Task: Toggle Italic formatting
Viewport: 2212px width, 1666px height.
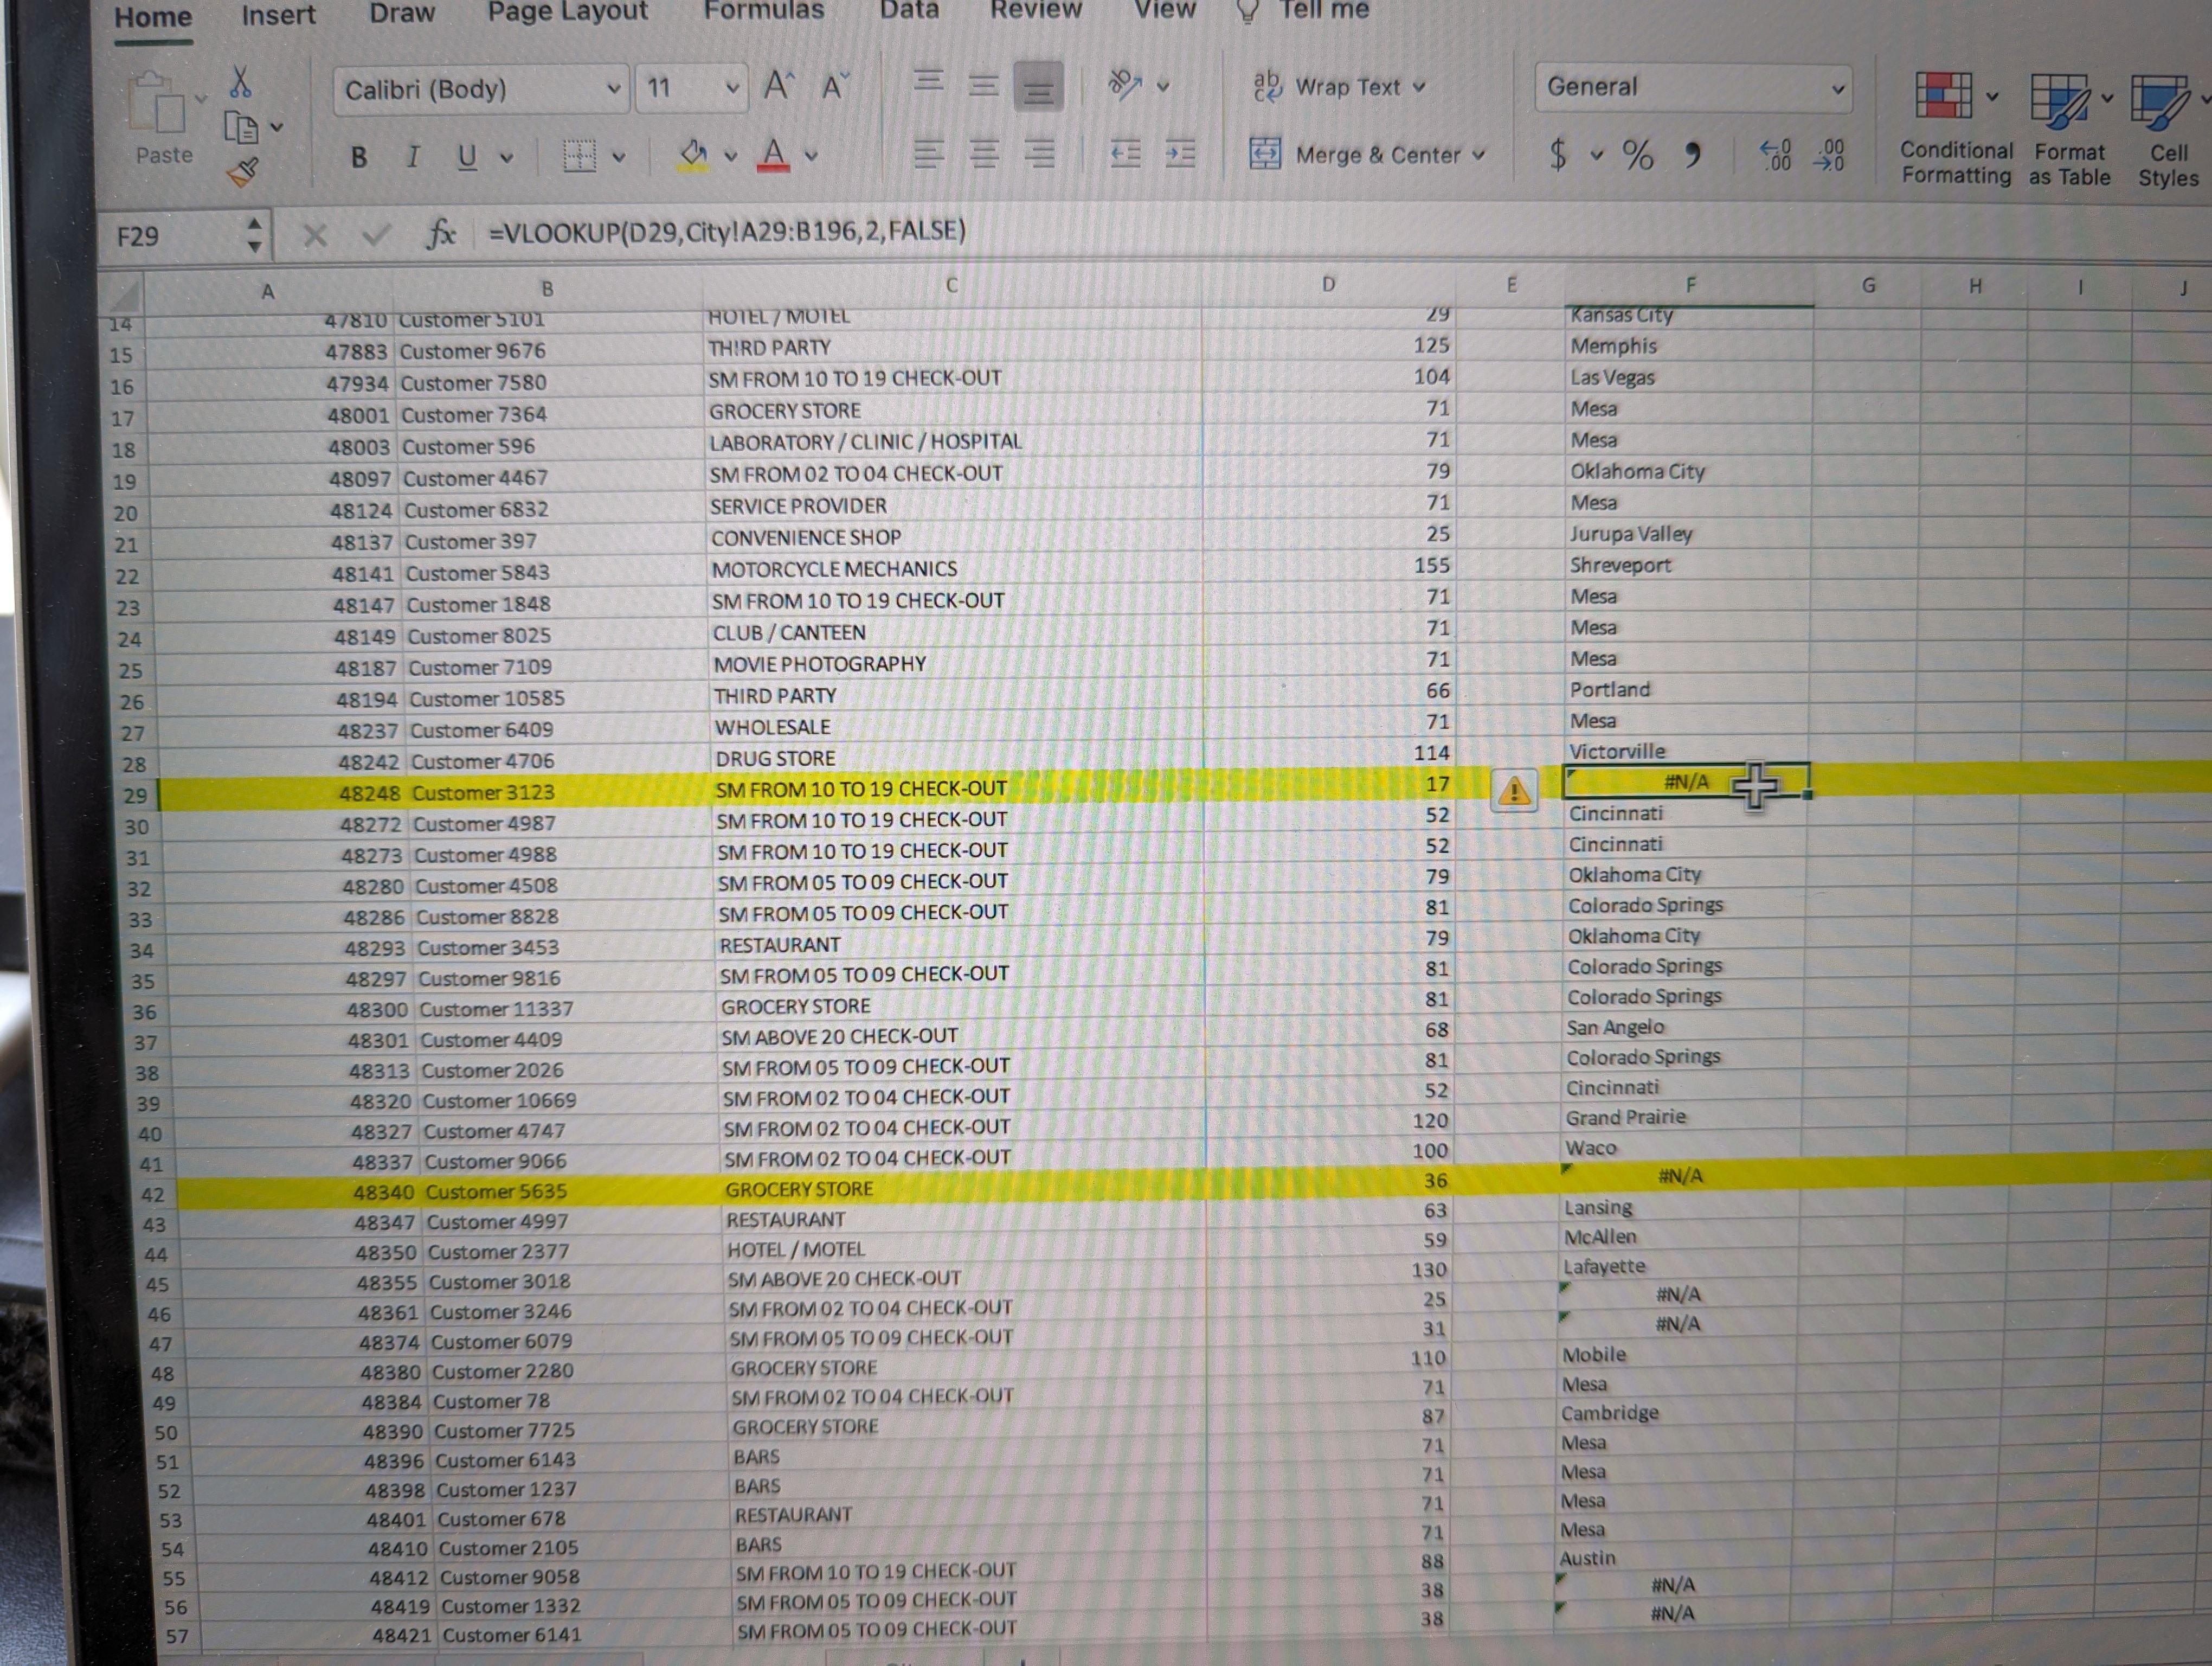Action: 413,157
